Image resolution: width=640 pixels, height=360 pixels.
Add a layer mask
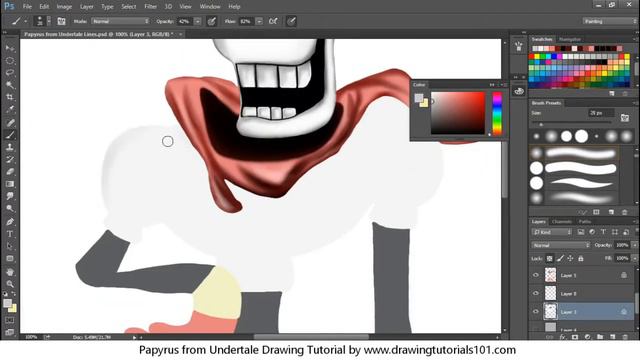[x=575, y=337]
